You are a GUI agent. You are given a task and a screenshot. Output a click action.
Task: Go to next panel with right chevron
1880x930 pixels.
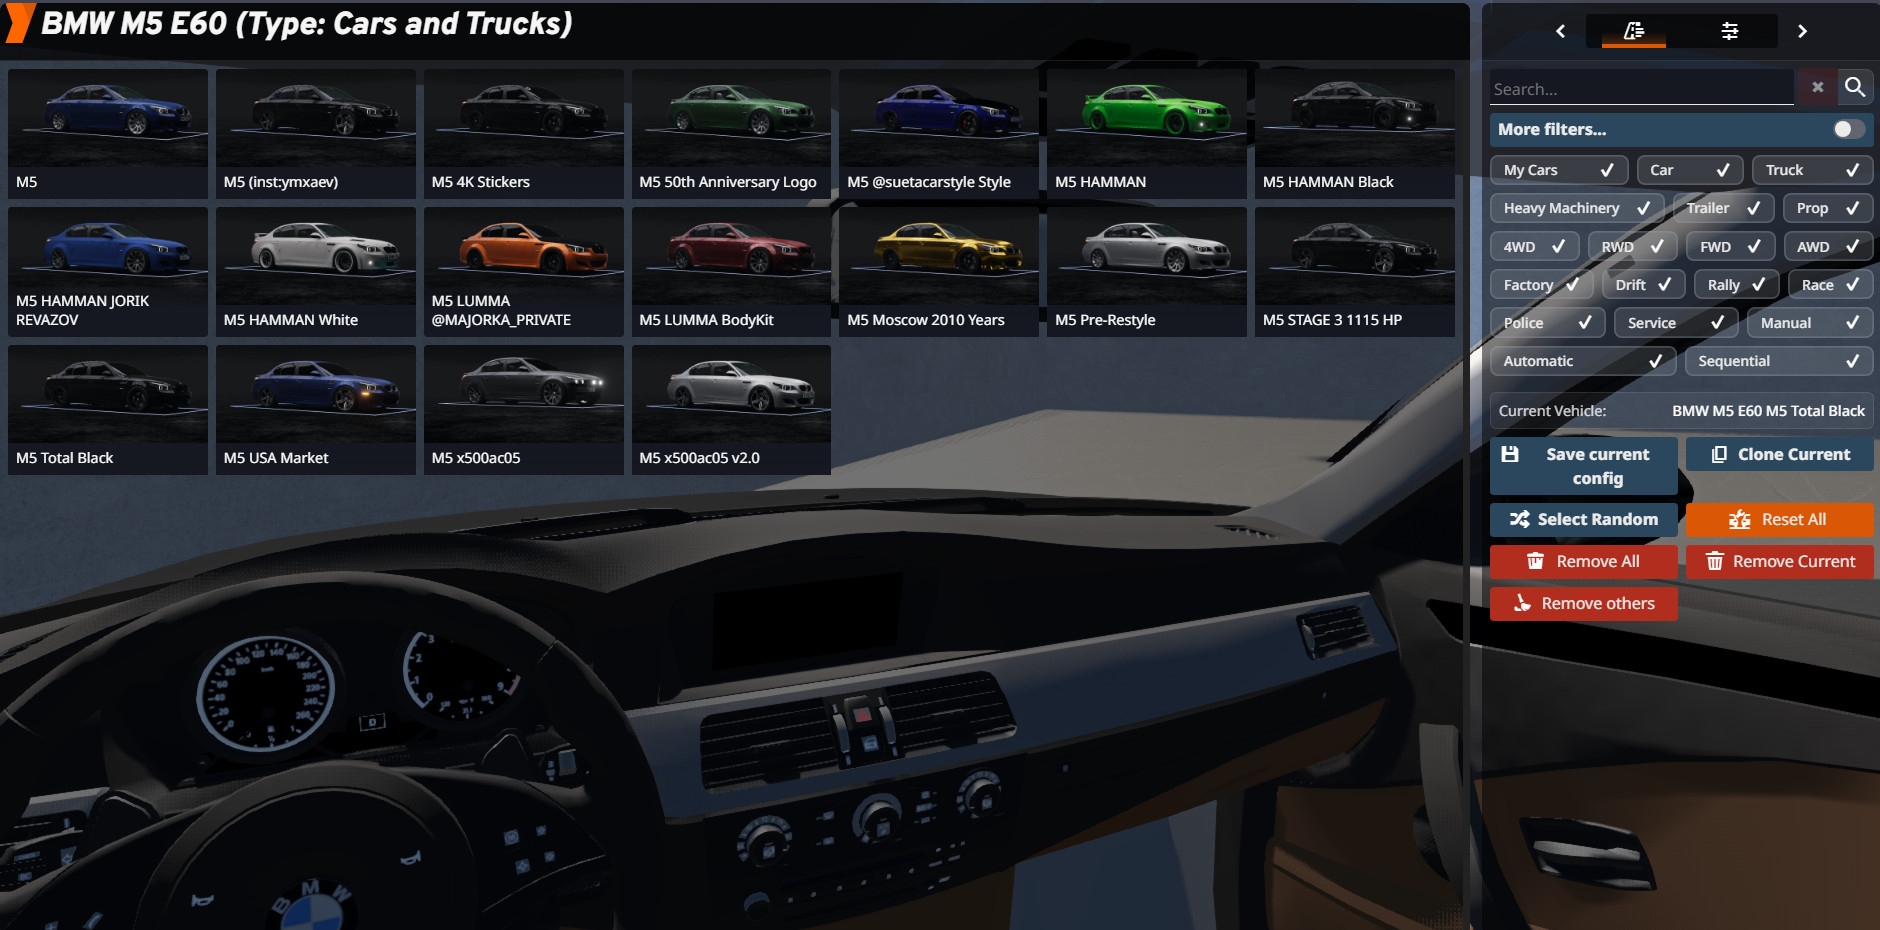pos(1802,31)
